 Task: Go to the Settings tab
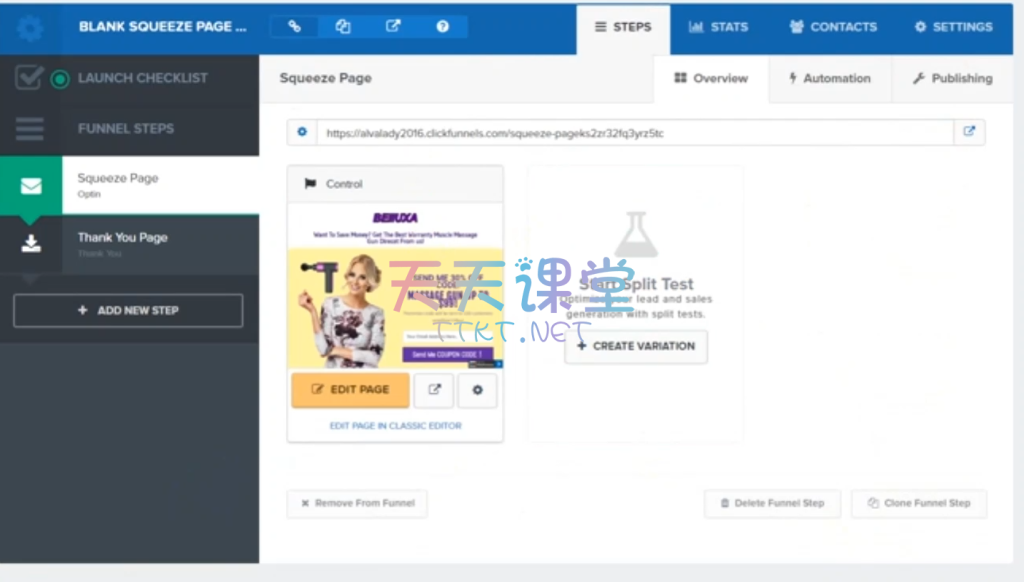coord(953,27)
